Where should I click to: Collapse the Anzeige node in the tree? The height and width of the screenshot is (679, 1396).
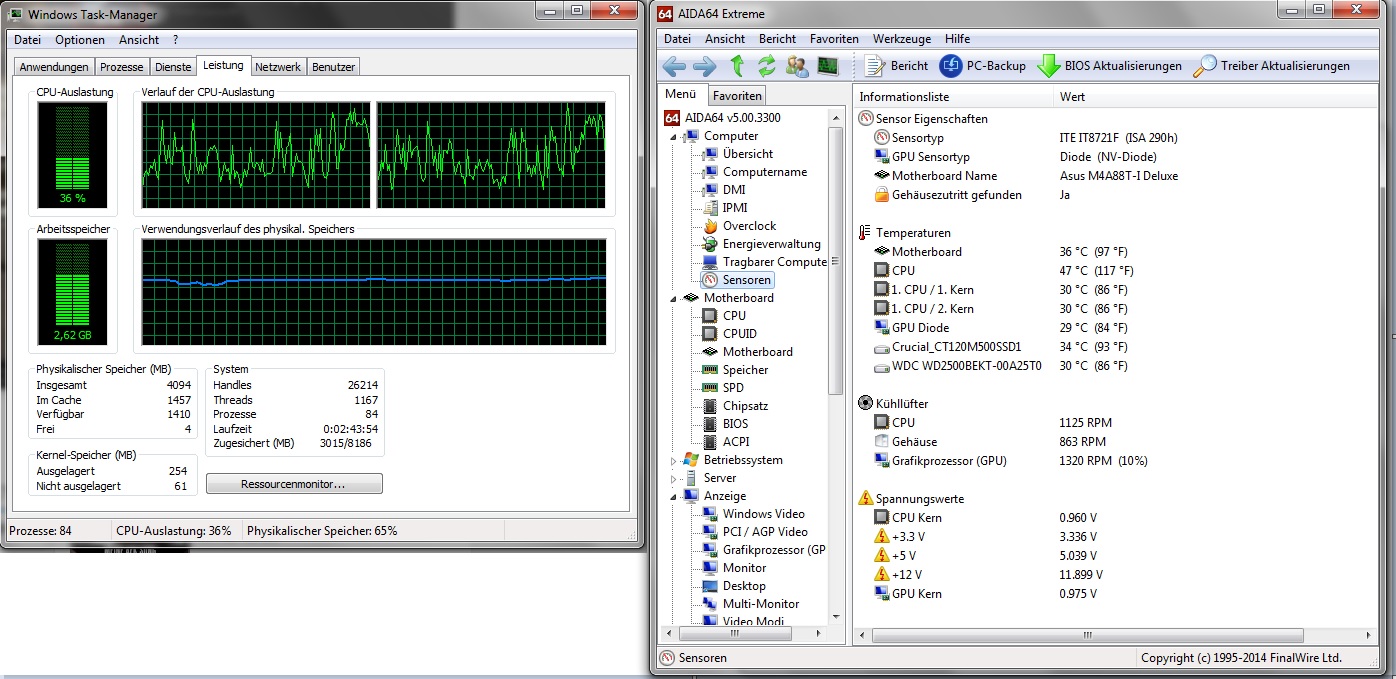coord(673,496)
